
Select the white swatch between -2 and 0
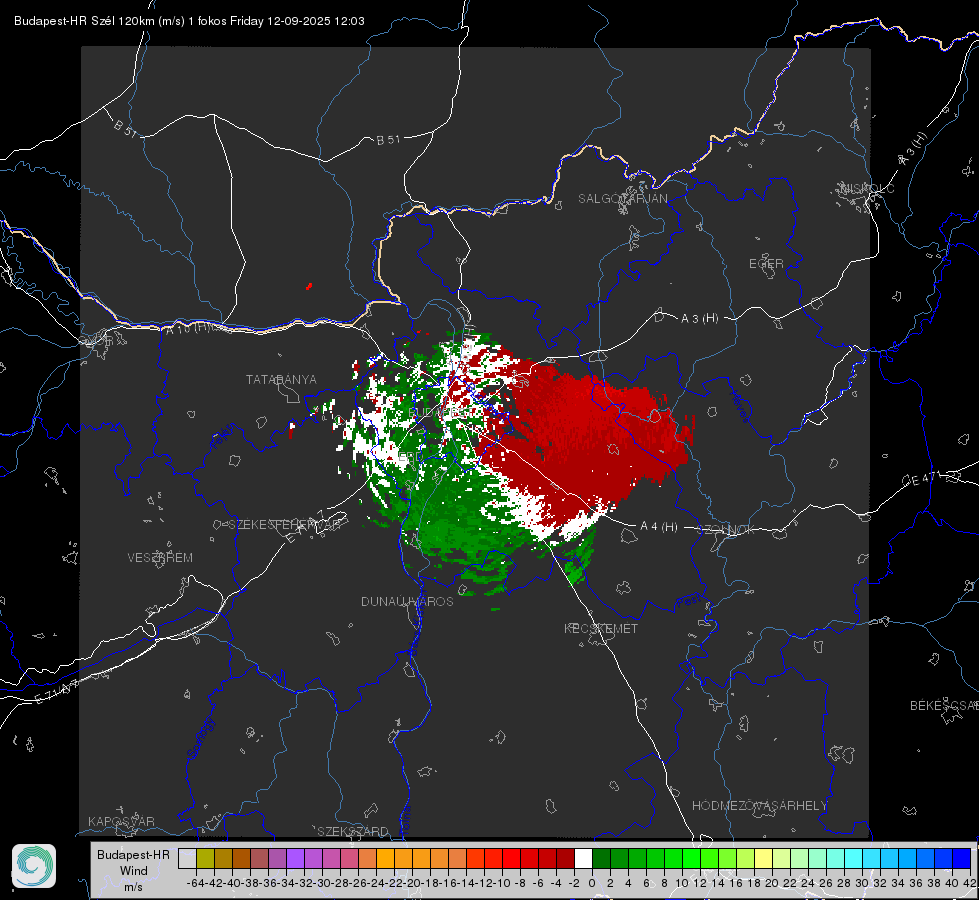point(583,858)
